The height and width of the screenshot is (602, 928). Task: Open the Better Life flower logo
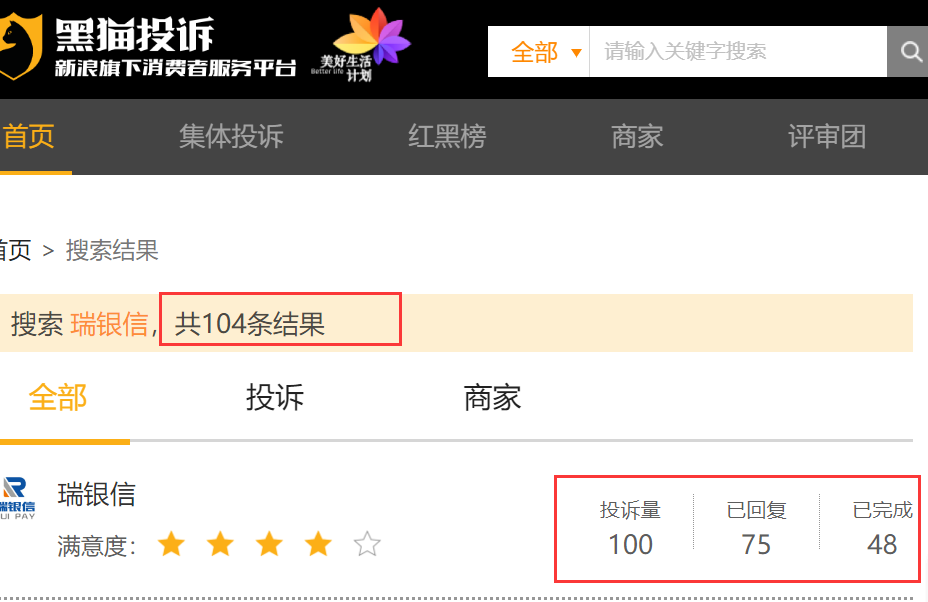(x=362, y=44)
